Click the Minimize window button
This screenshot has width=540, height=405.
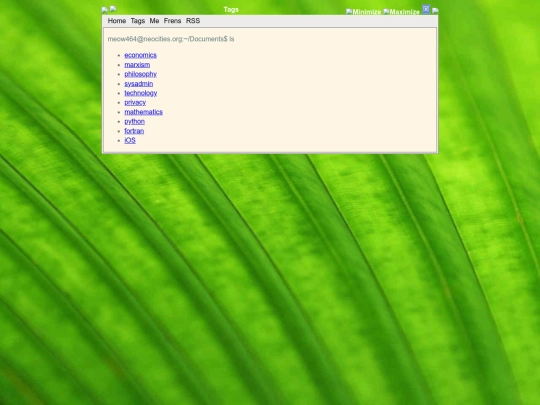tap(363, 12)
